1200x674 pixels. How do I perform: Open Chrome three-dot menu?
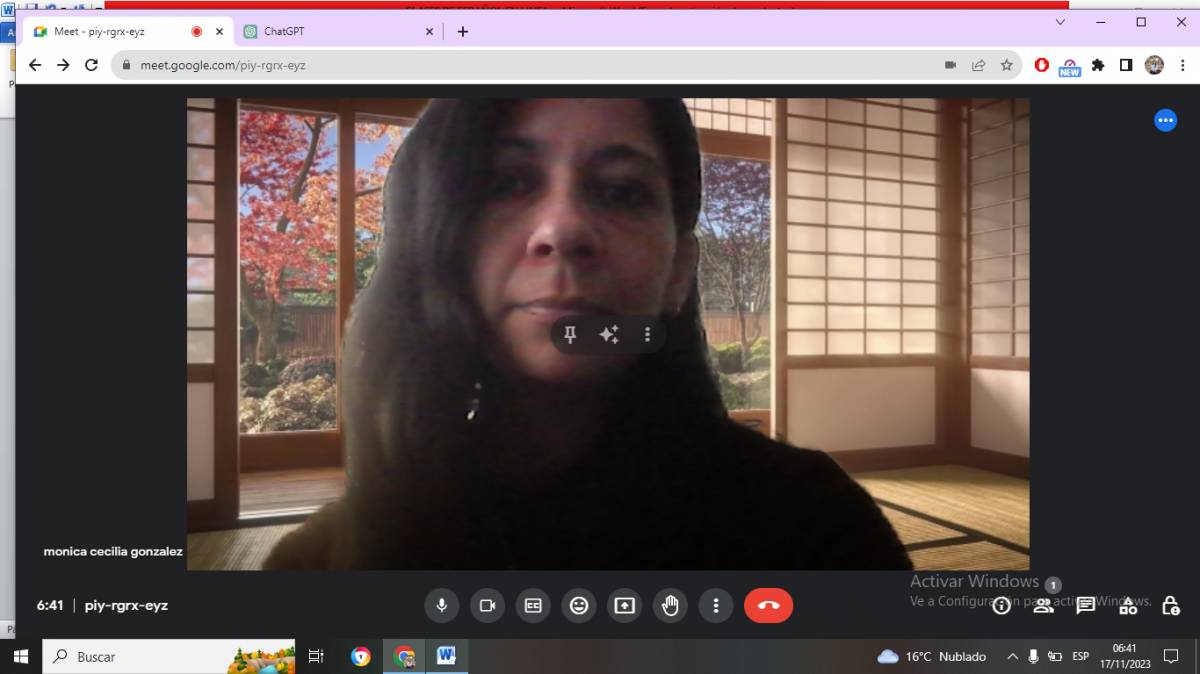pos(1181,65)
